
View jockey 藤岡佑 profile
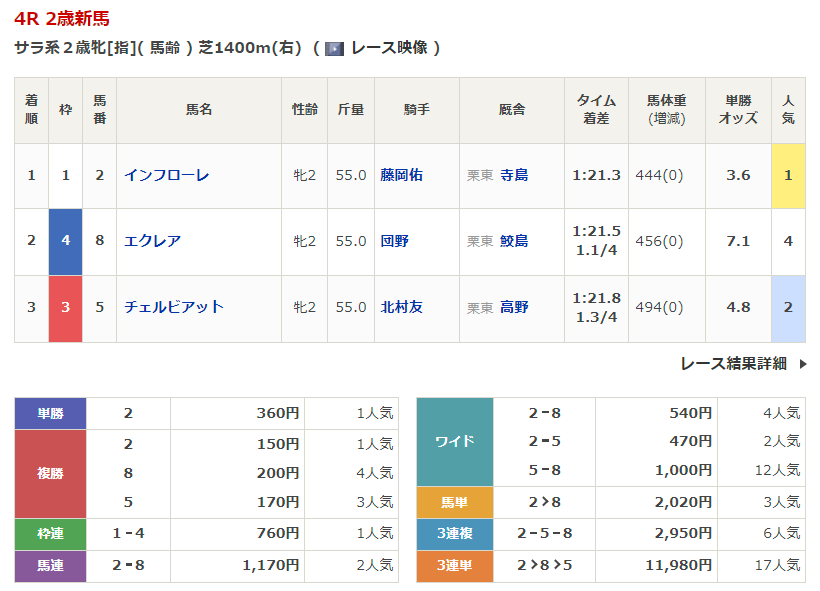coord(401,175)
